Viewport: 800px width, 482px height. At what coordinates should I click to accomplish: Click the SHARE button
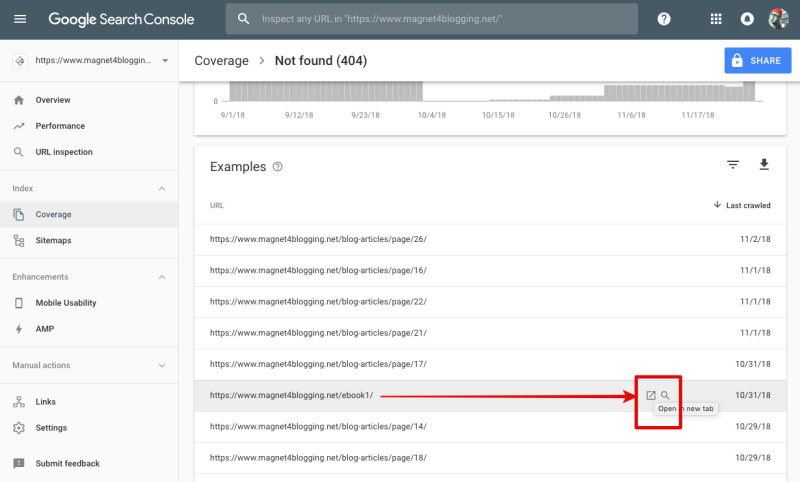click(x=758, y=60)
